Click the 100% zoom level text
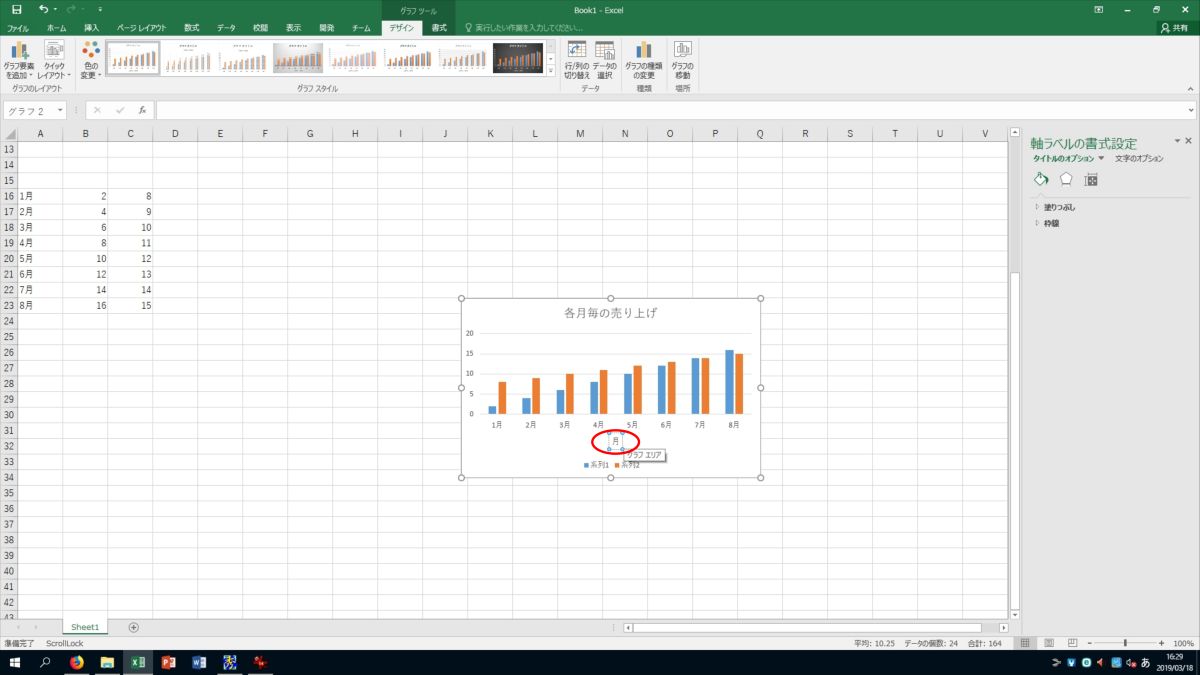The image size is (1200, 675). coord(1182,643)
